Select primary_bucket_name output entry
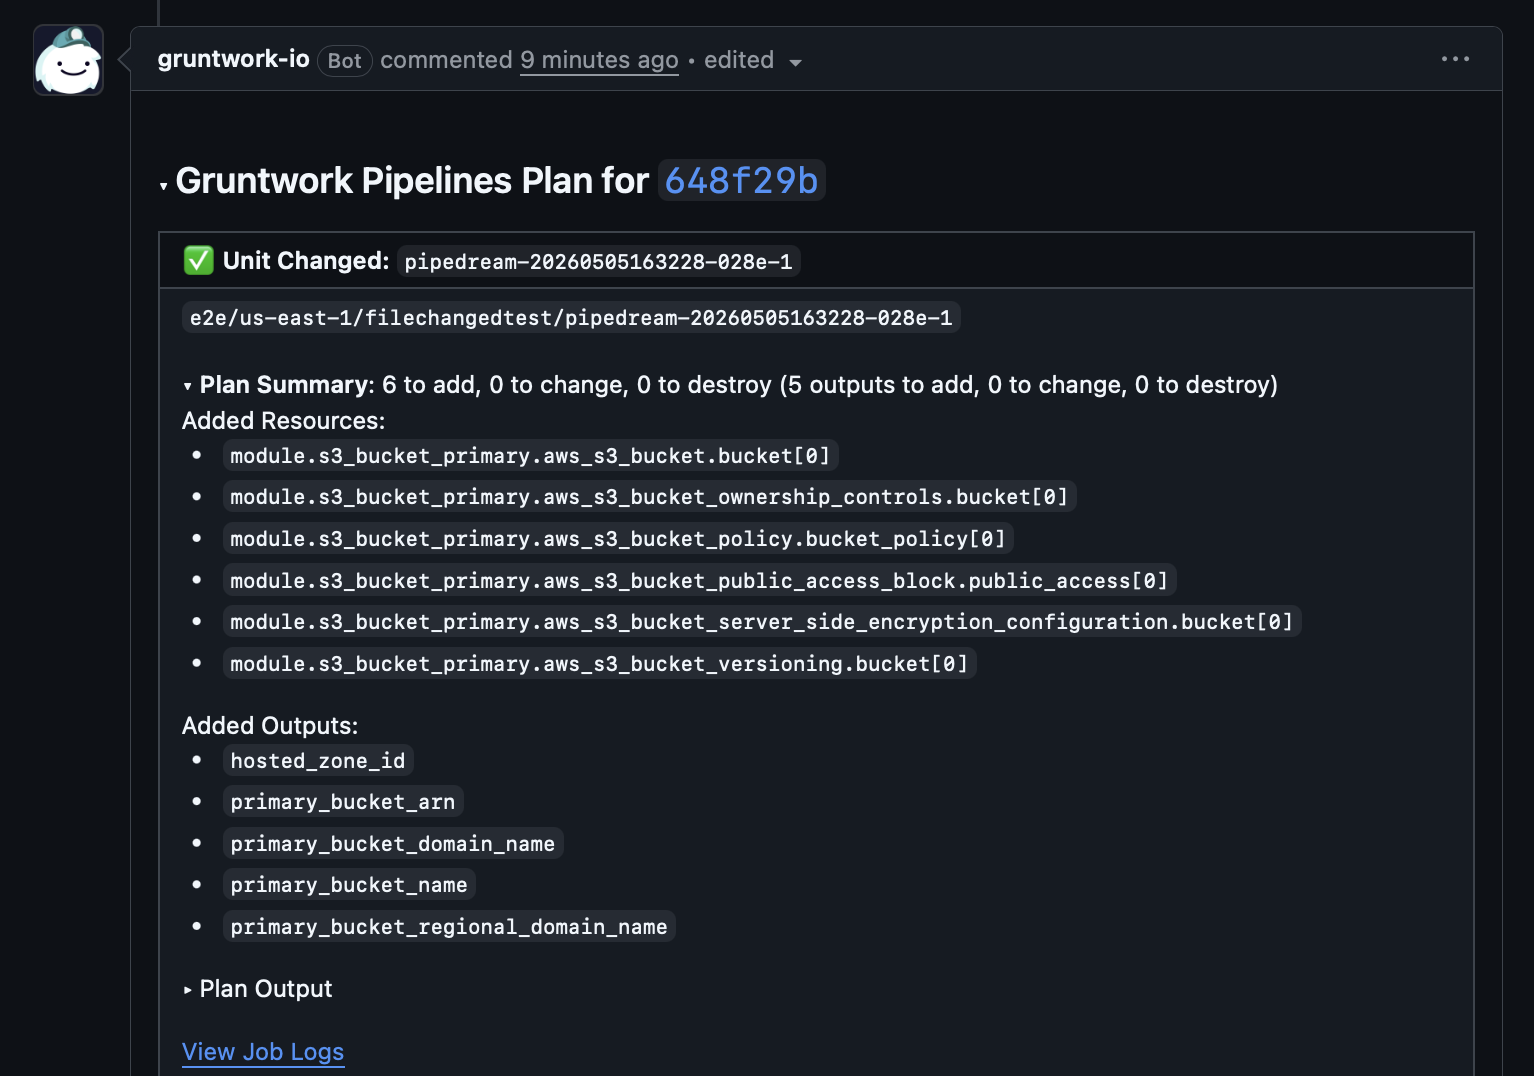The width and height of the screenshot is (1534, 1076). [x=349, y=885]
